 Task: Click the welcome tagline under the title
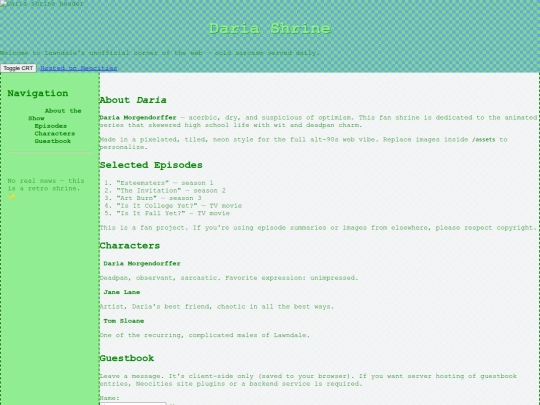pyautogui.click(x=159, y=53)
